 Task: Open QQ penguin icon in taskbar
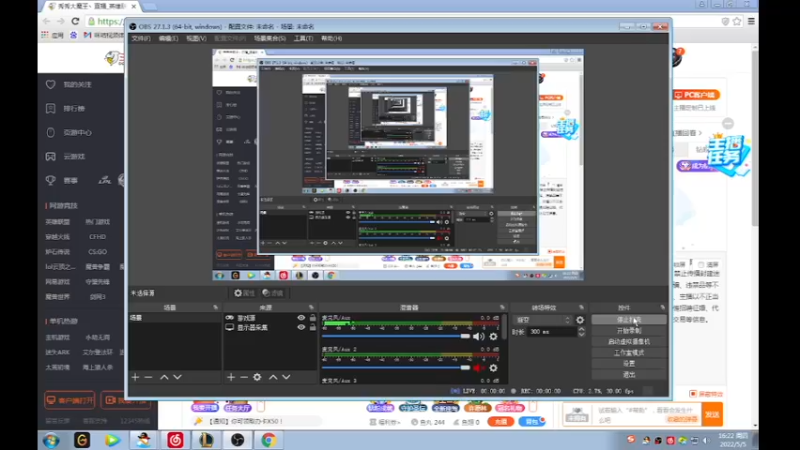(144, 440)
